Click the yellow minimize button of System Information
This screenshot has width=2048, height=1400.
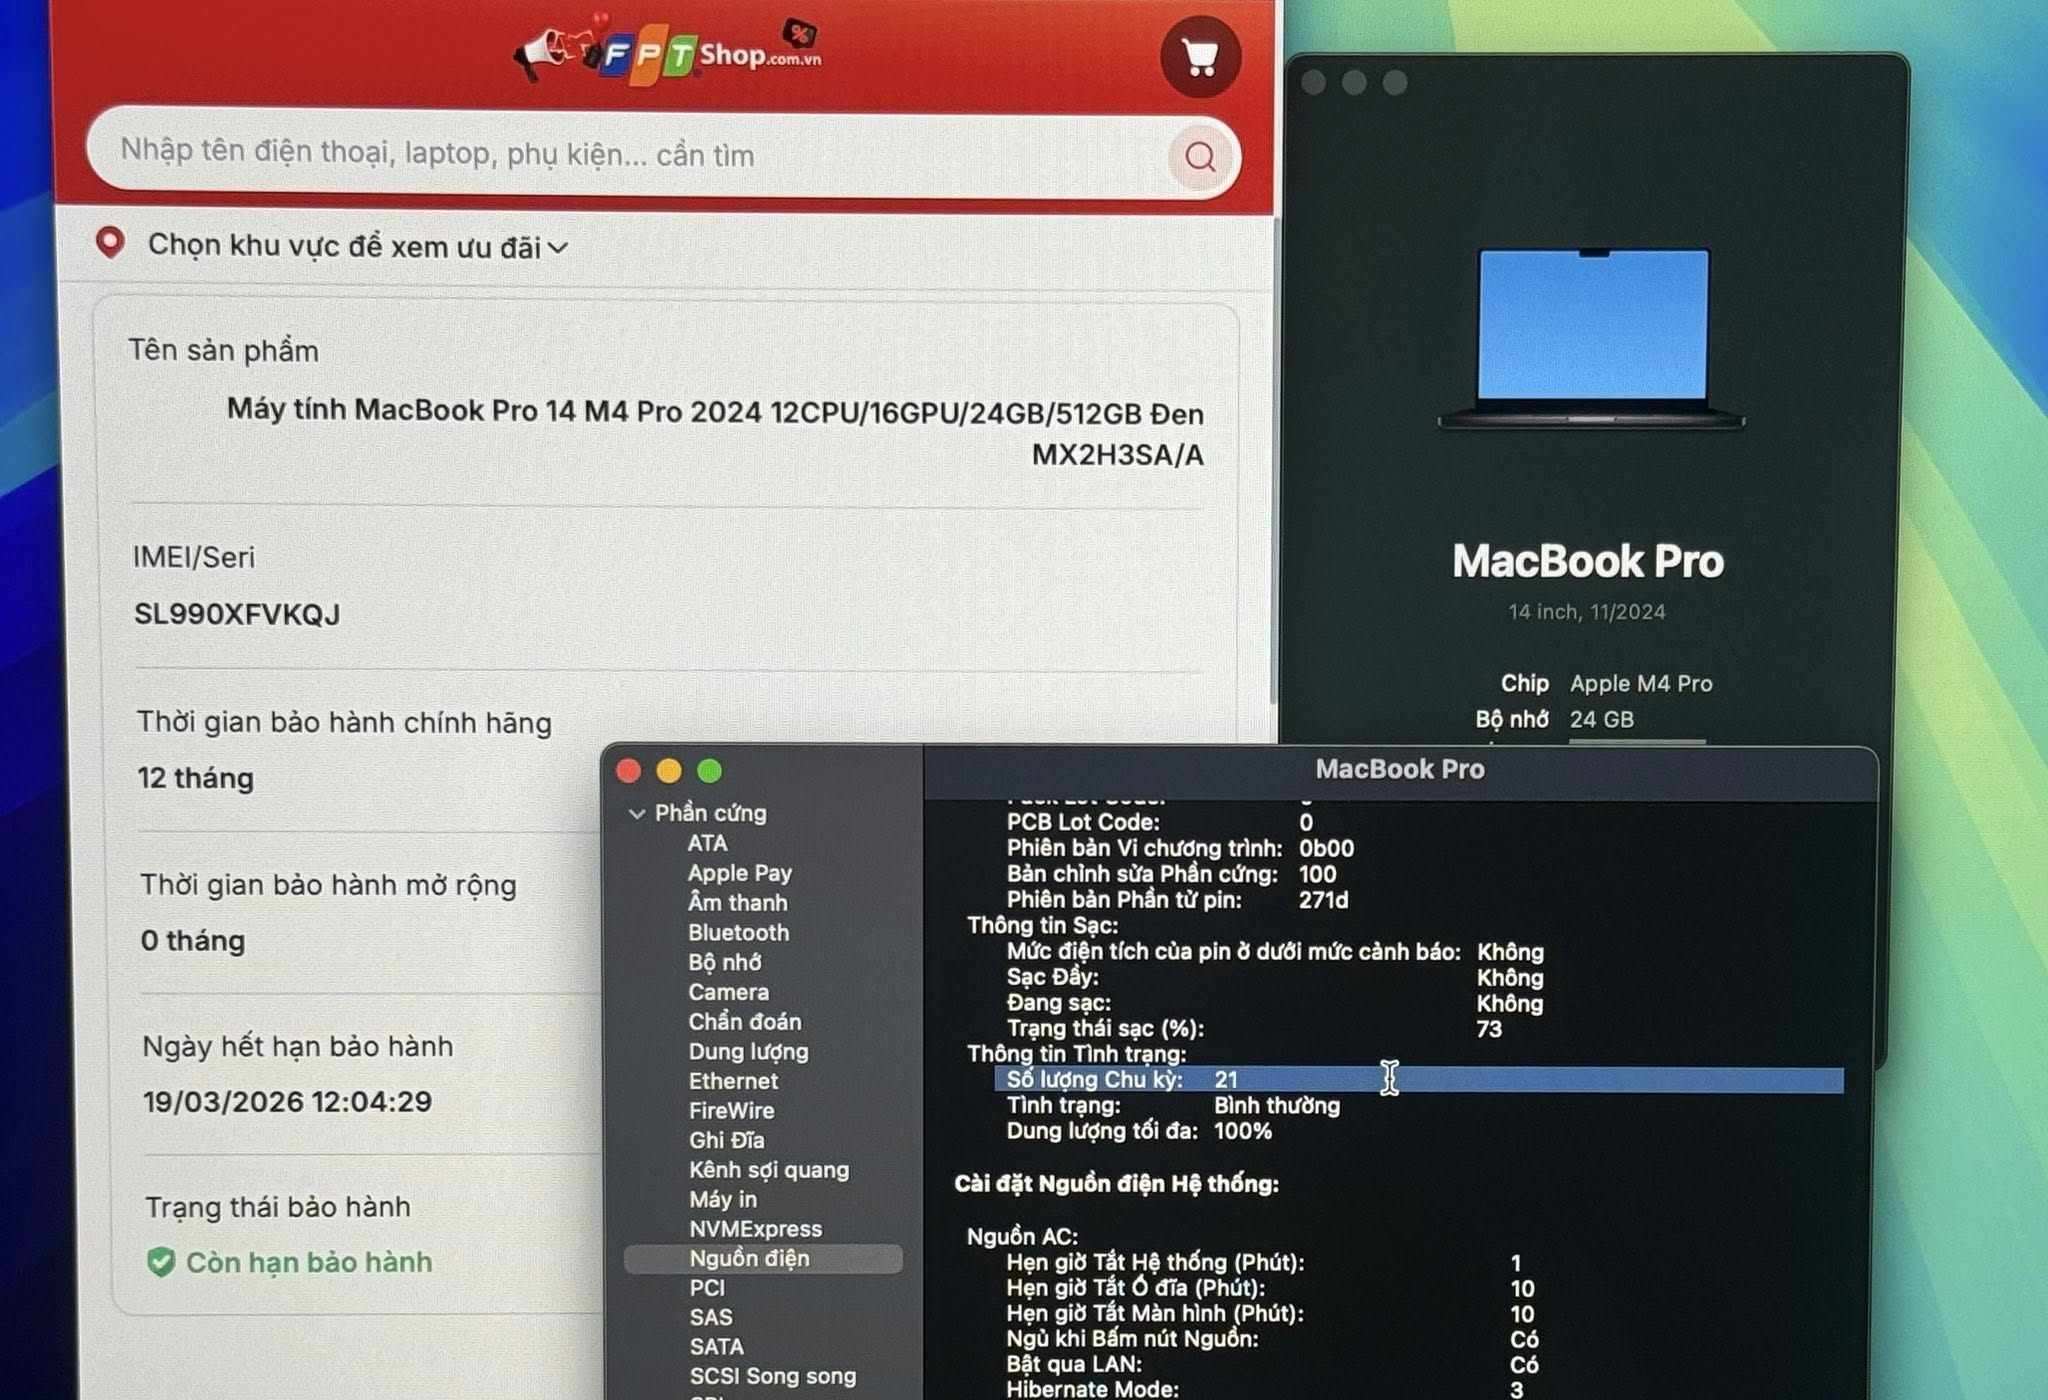(x=669, y=771)
